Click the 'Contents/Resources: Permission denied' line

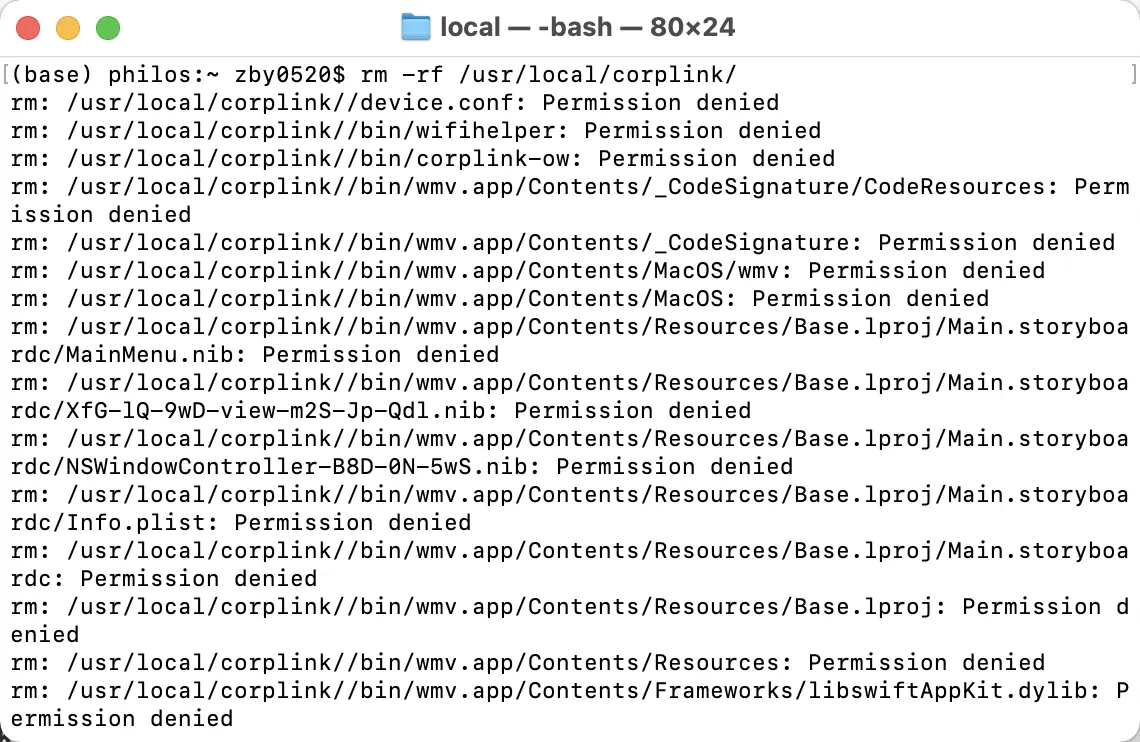(x=528, y=663)
